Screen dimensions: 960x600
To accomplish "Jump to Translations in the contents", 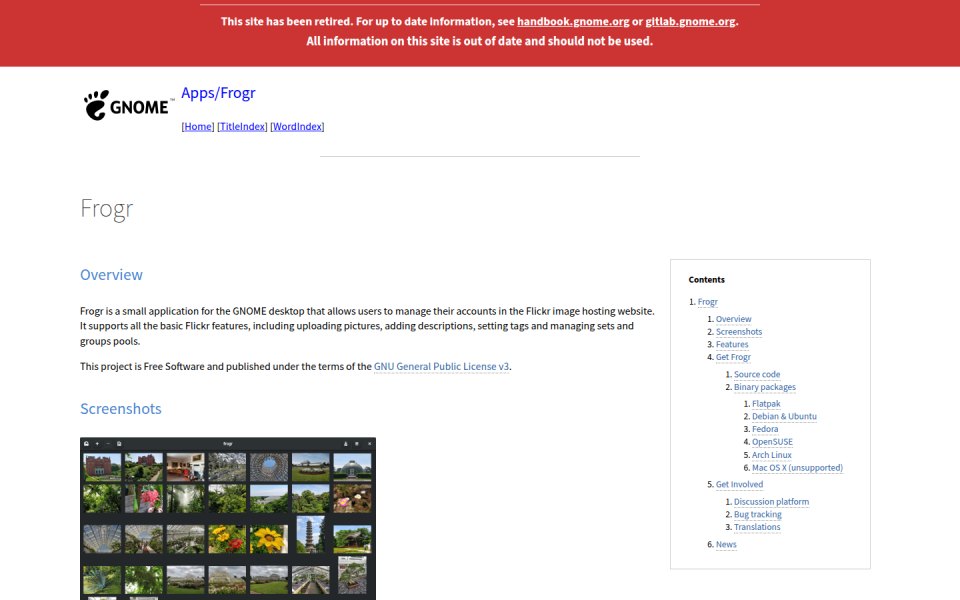I will coord(757,527).
